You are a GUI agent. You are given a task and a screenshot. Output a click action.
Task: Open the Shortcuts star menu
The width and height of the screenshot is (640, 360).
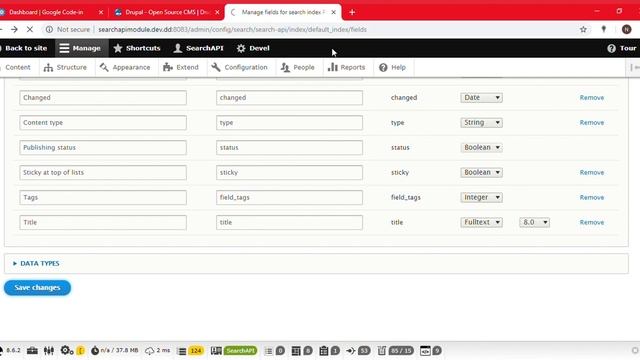pyautogui.click(x=137, y=48)
